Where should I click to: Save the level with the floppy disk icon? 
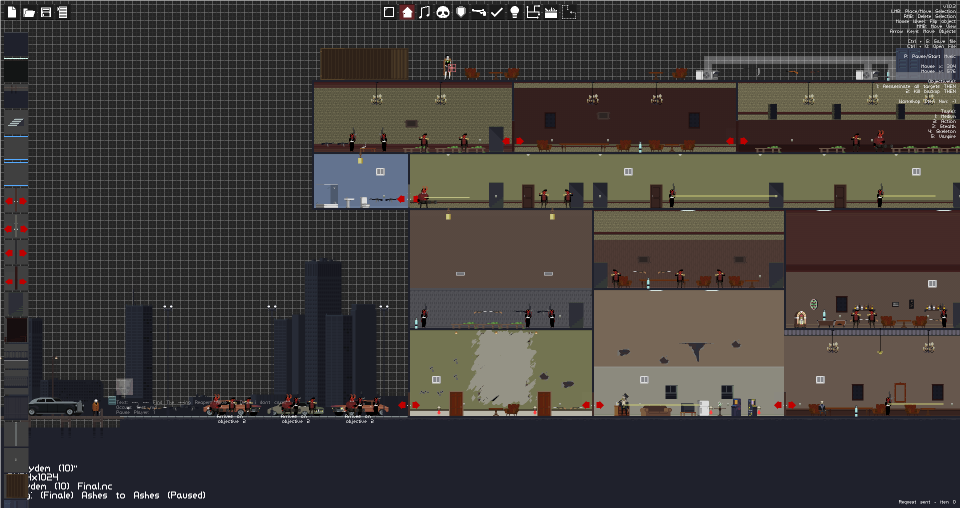(46, 12)
